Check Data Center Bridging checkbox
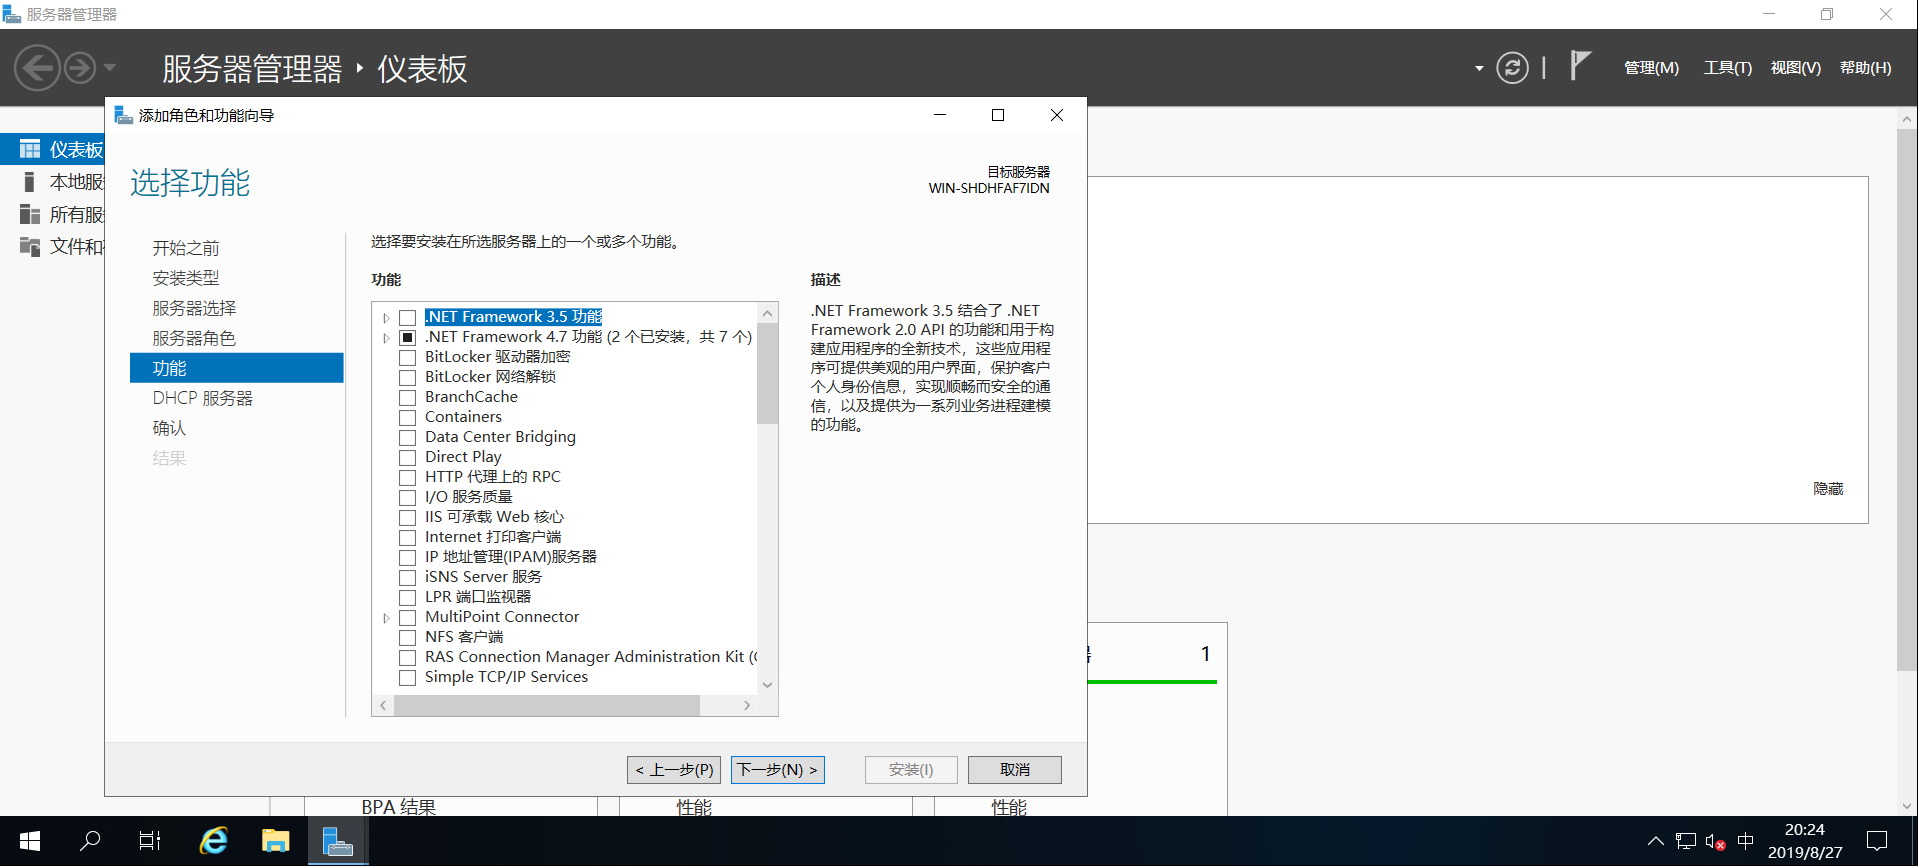The height and width of the screenshot is (866, 1918). coord(407,438)
